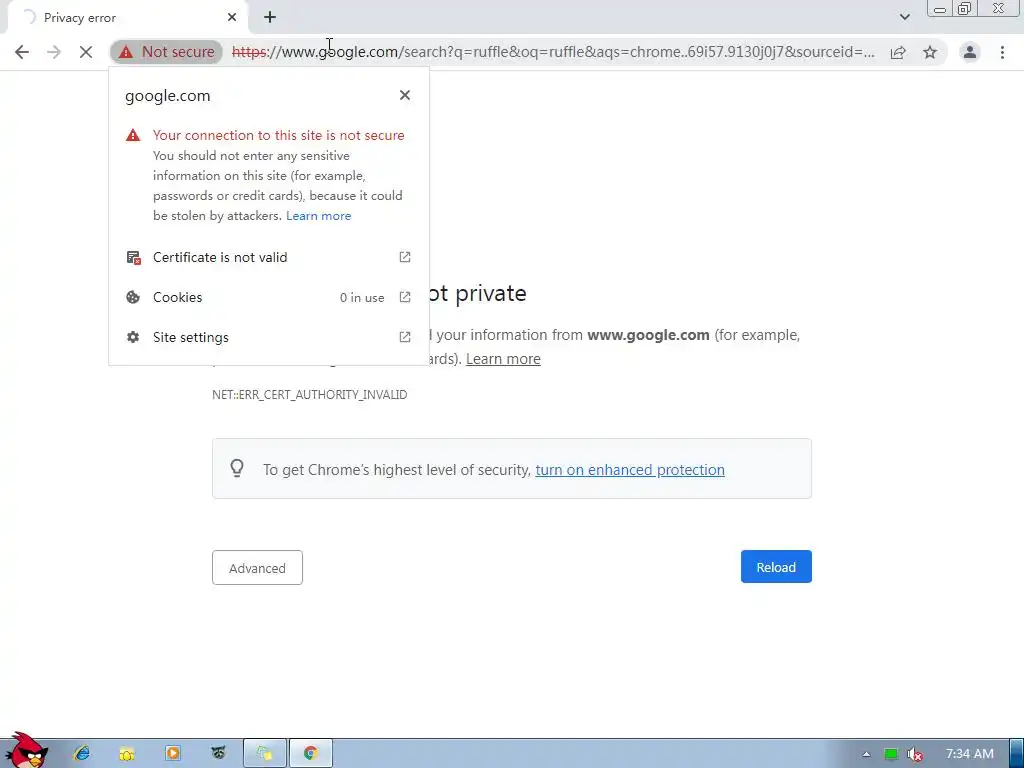Screen dimensions: 1024x768
Task: Open a new tab
Action: (270, 18)
